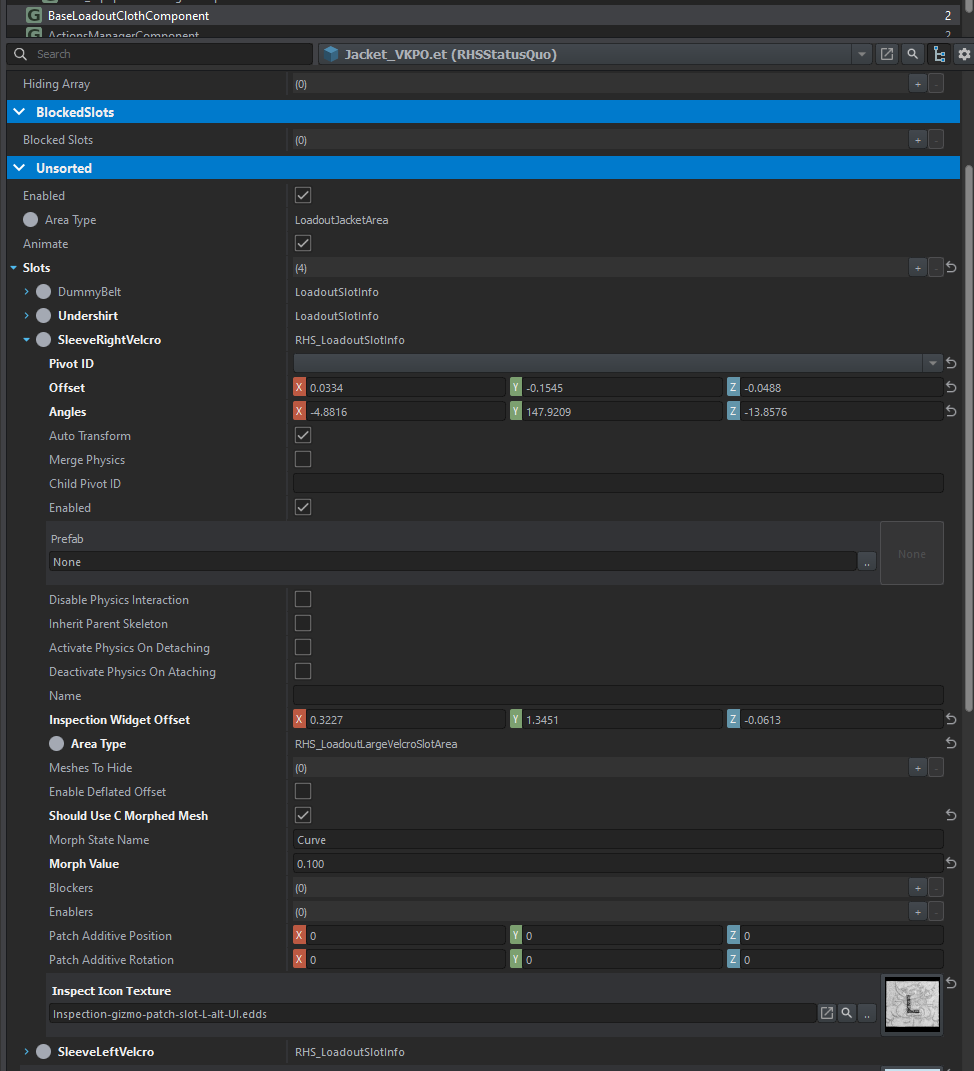Add an element to Hiding Array
The height and width of the screenshot is (1071, 974).
point(917,84)
